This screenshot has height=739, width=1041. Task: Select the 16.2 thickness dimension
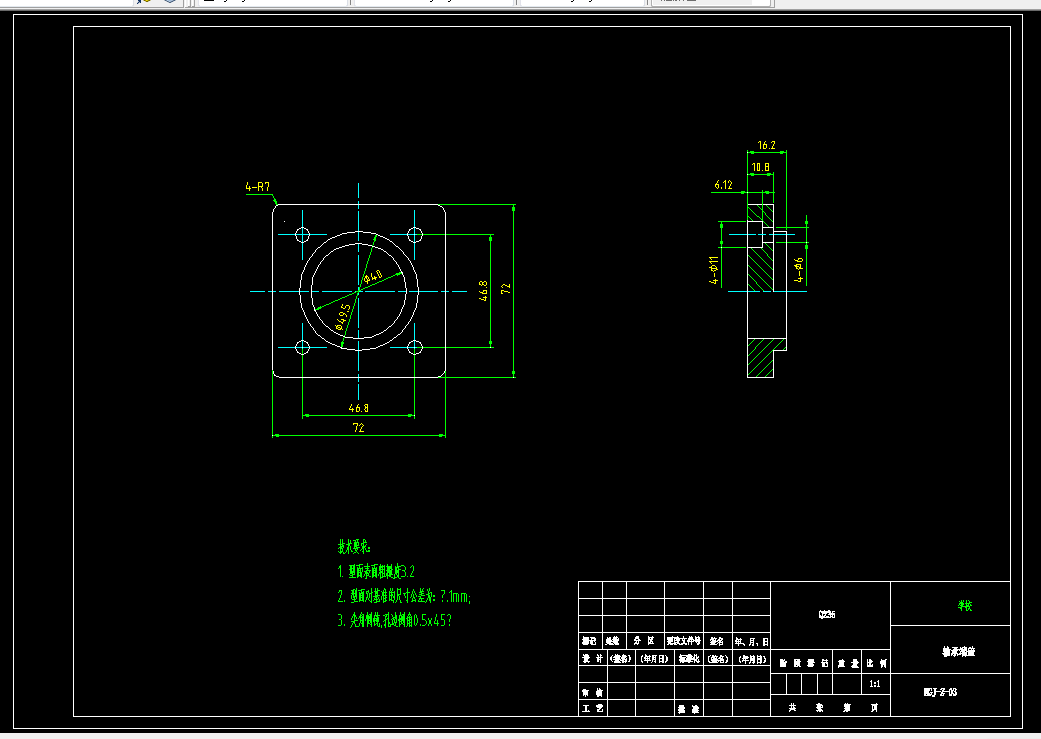[766, 145]
